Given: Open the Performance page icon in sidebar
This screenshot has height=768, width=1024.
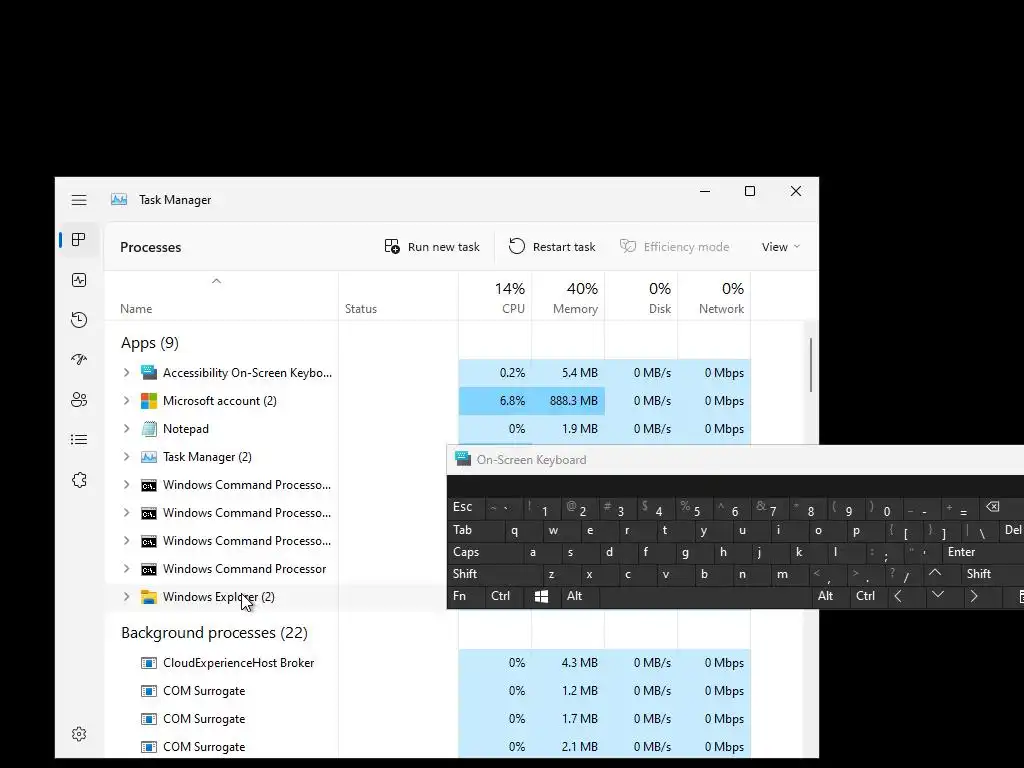Looking at the screenshot, I should click(x=79, y=280).
